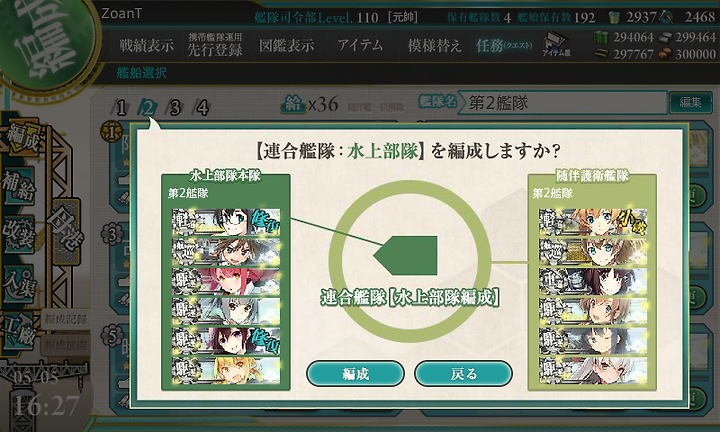
Task: Click the 戻る button to go back
Action: pos(463,374)
